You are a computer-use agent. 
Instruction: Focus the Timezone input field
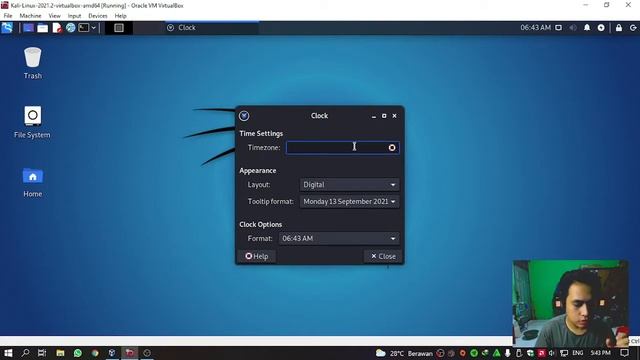point(342,147)
